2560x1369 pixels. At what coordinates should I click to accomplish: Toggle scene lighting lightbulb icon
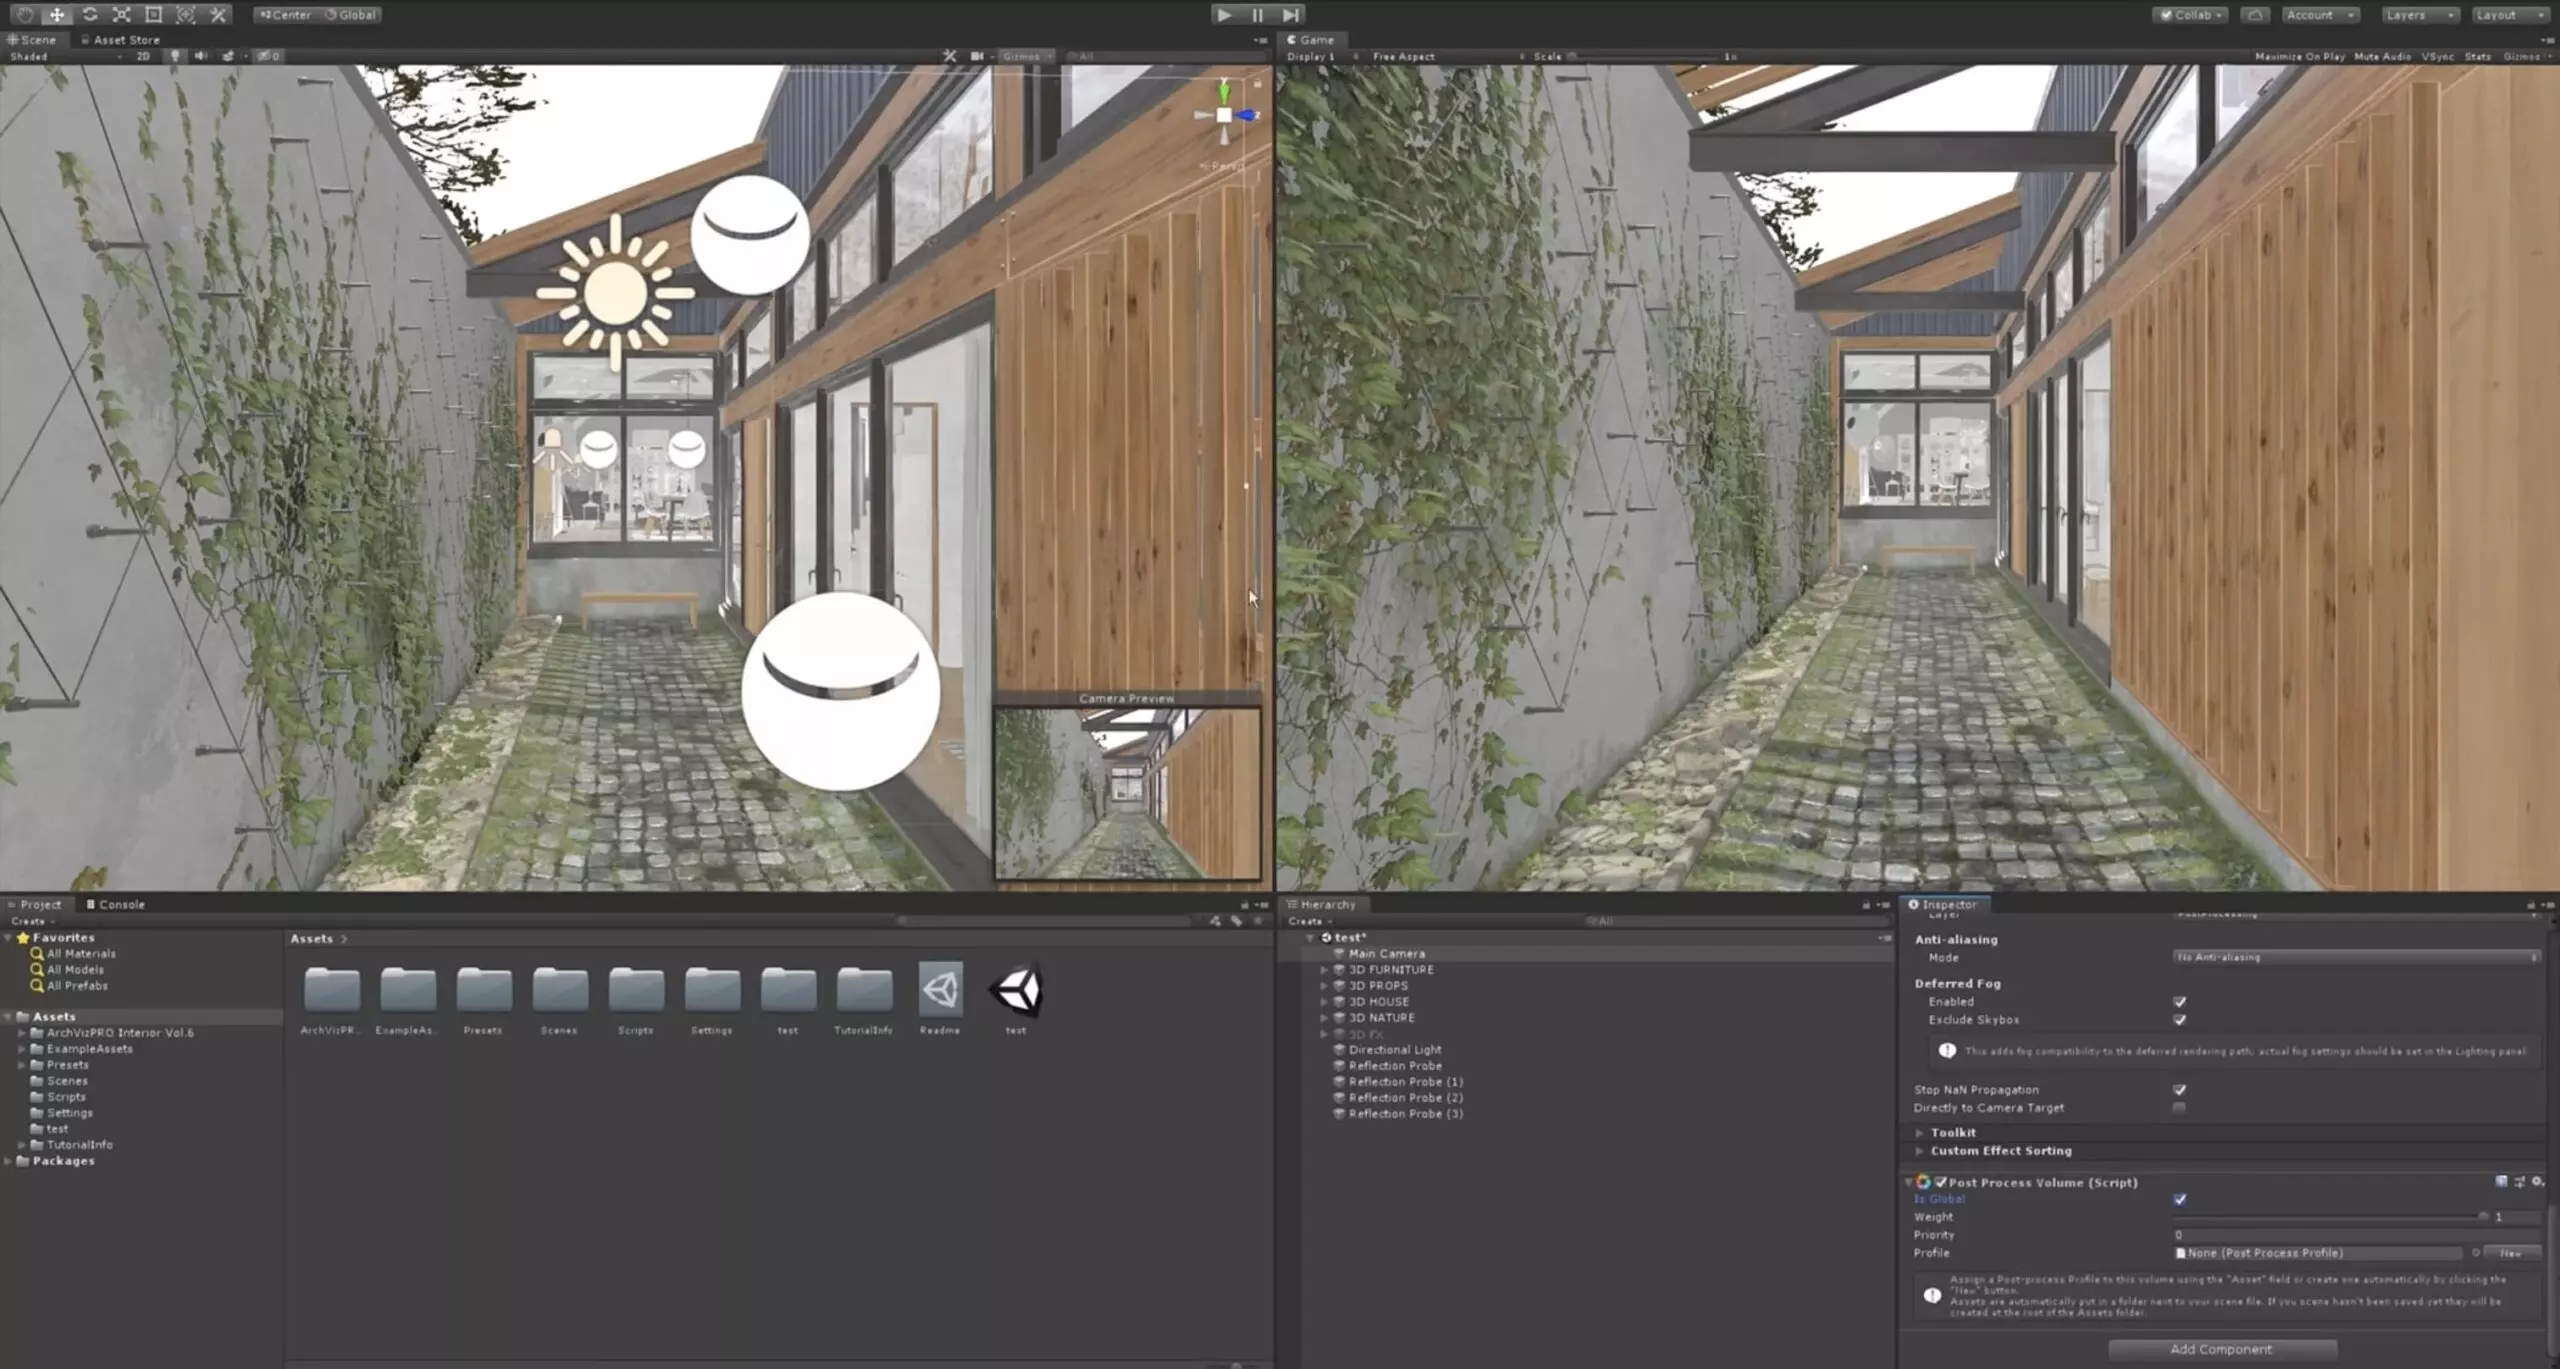(175, 57)
